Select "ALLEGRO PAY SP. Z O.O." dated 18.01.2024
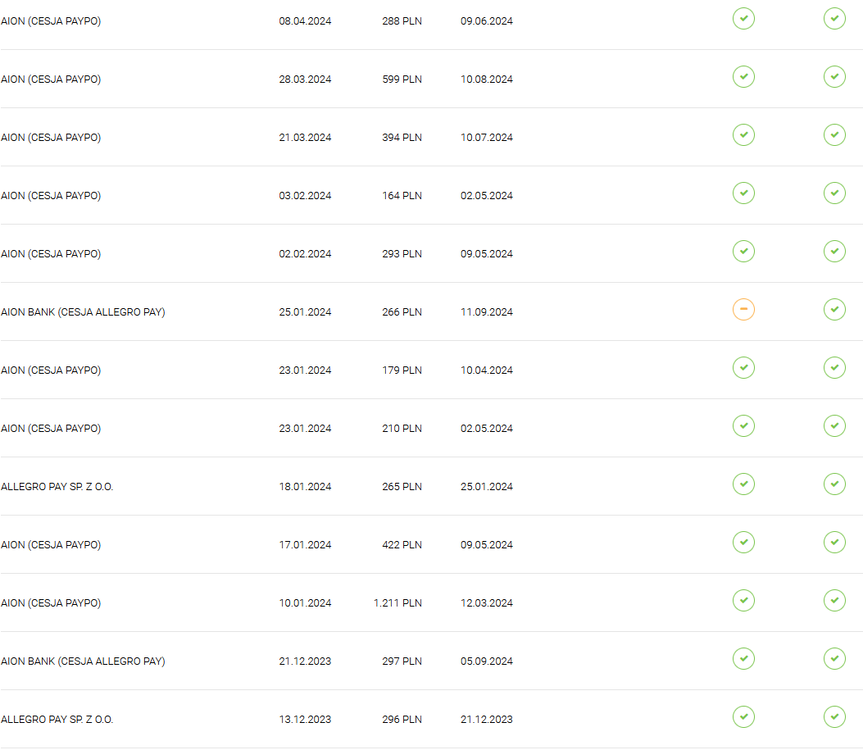863x750 pixels. pos(57,486)
